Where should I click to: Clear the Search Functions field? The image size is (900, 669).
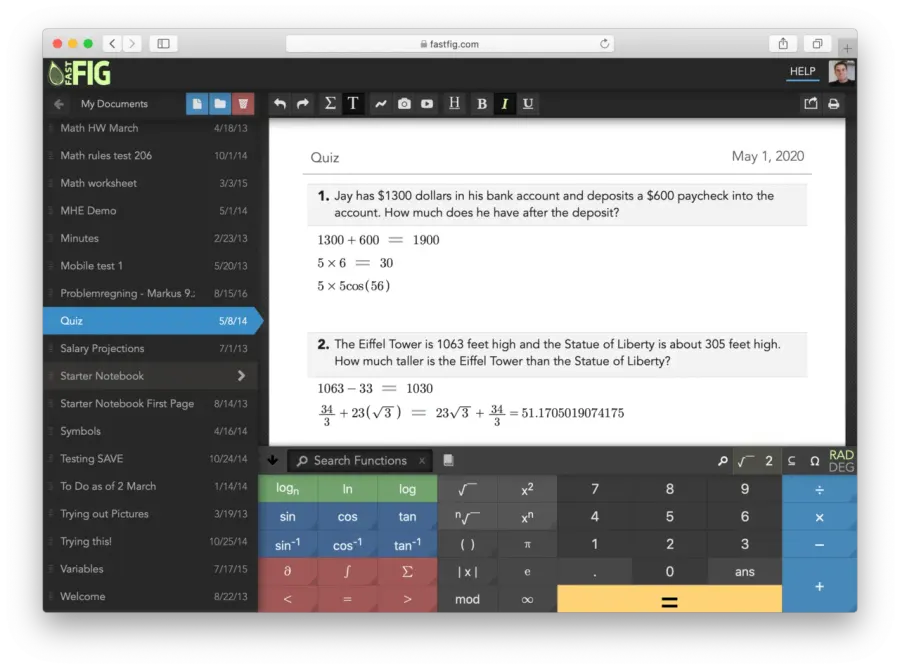(422, 461)
